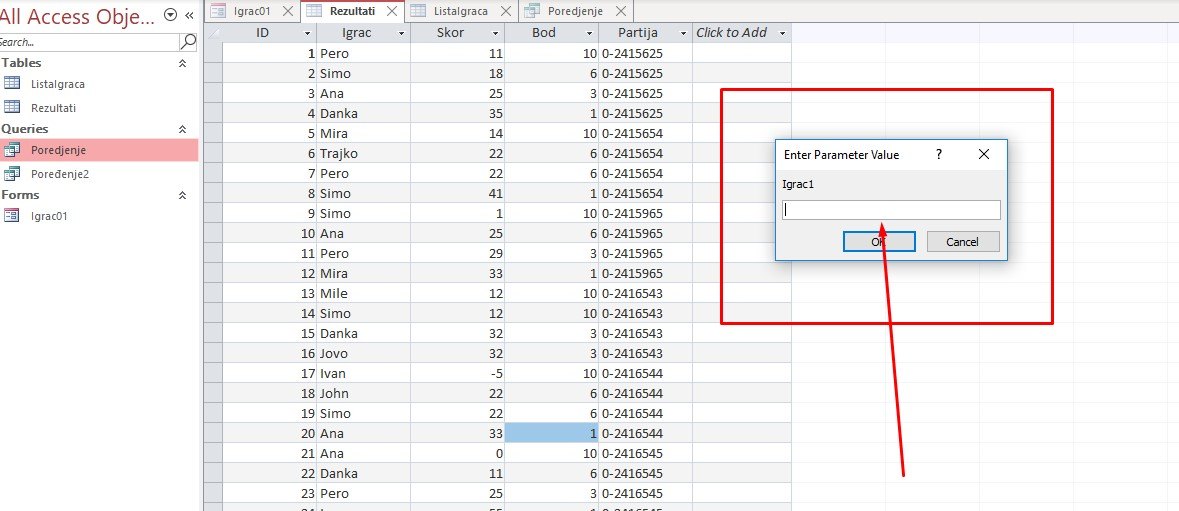Screen dimensions: 1179x511
Task: Select the Igrac cell Mile in row 13
Action: pos(364,293)
